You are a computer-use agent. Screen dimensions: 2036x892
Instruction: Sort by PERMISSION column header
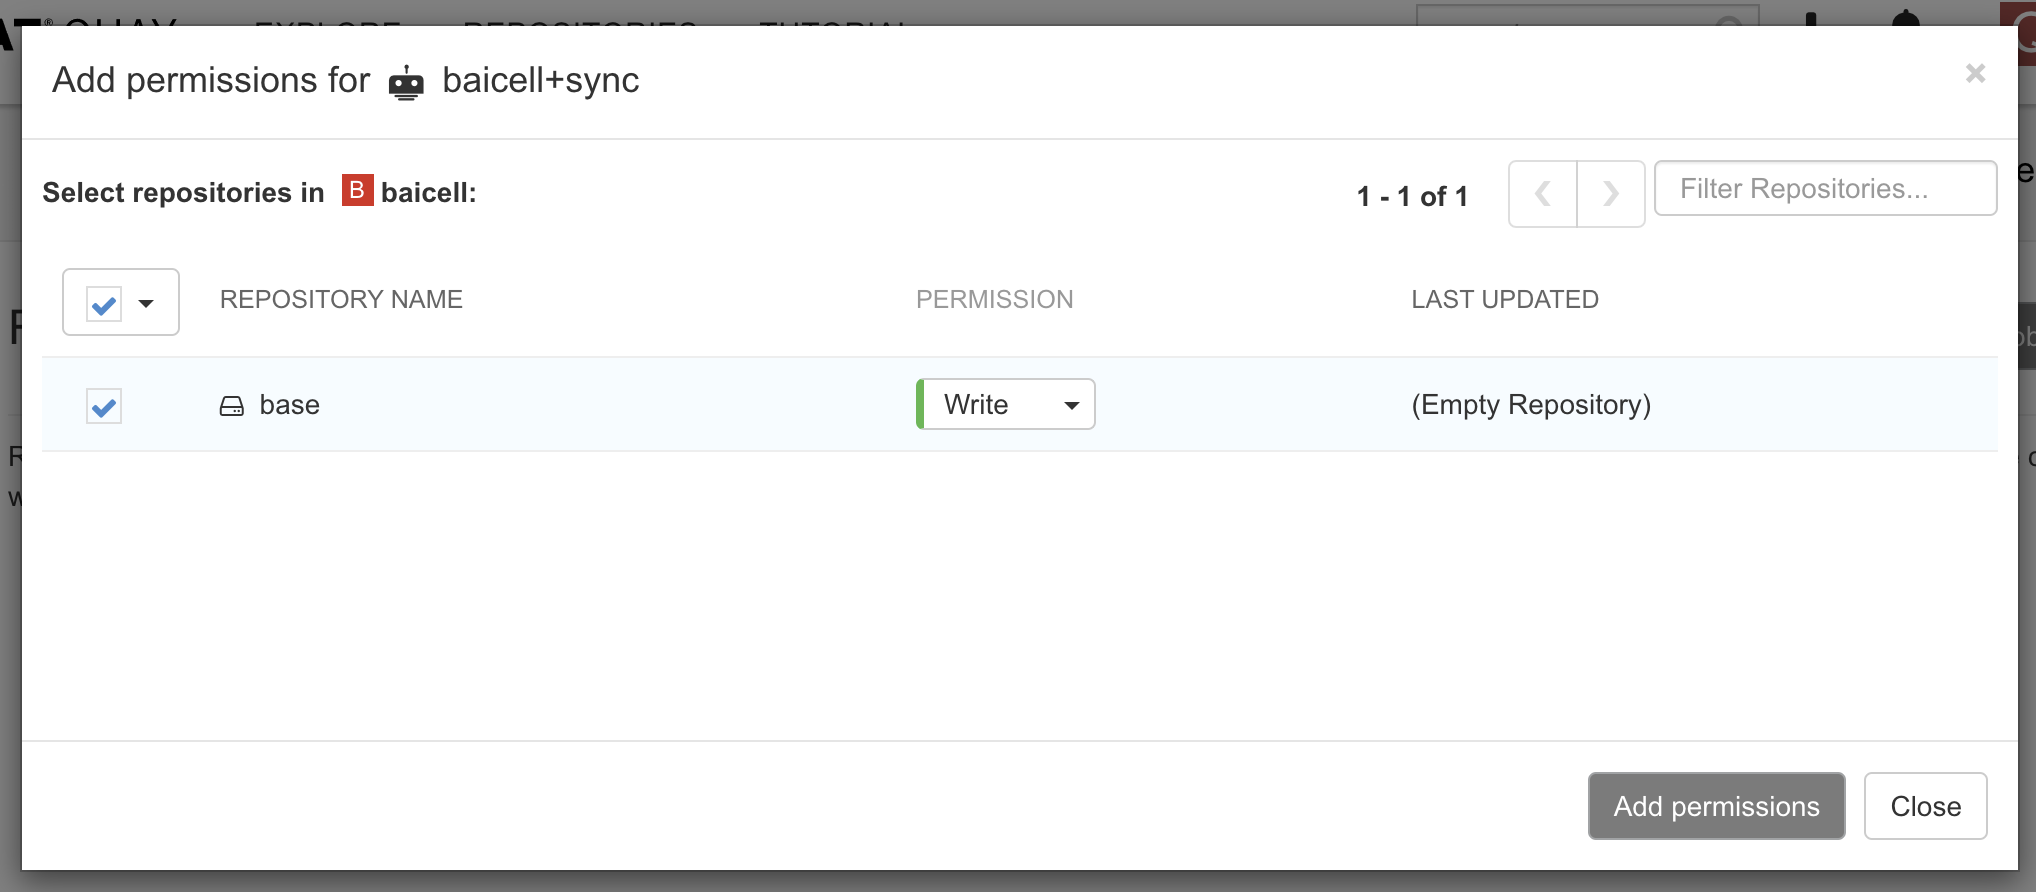(x=994, y=299)
